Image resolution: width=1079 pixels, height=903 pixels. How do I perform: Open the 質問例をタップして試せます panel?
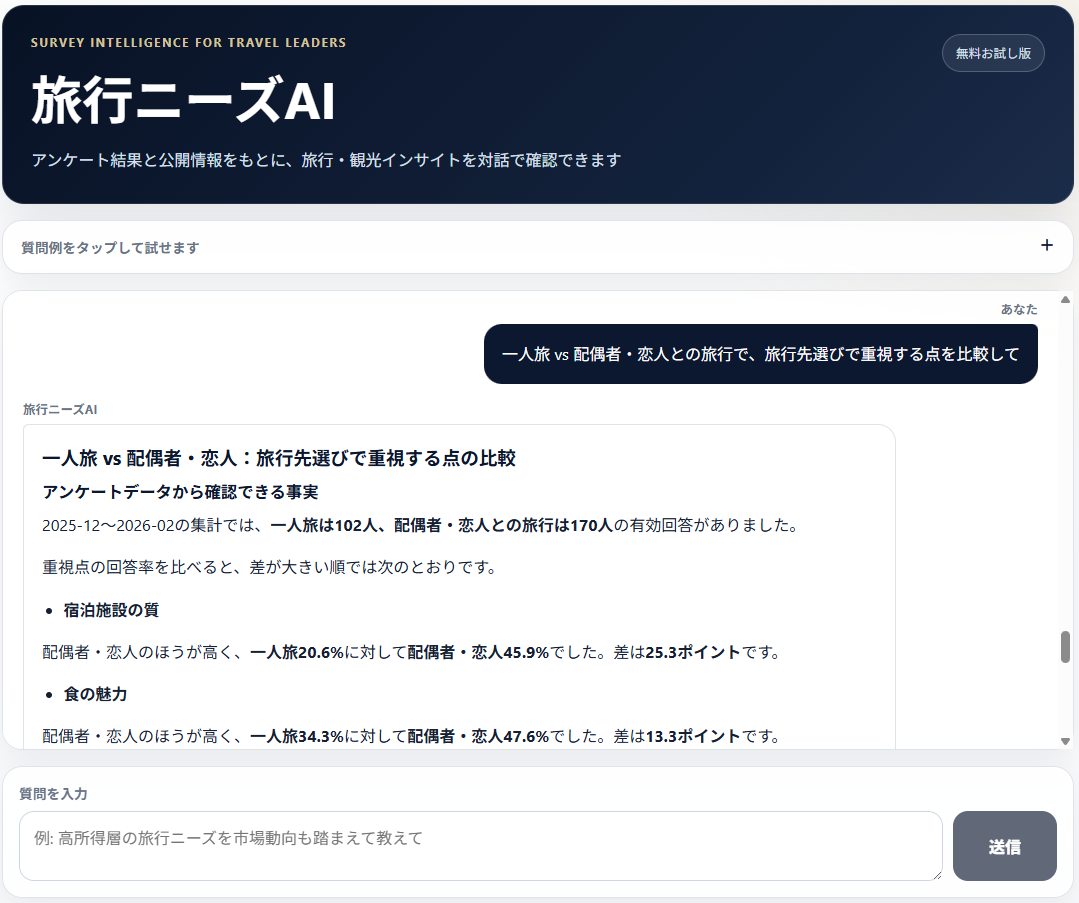[x=538, y=247]
